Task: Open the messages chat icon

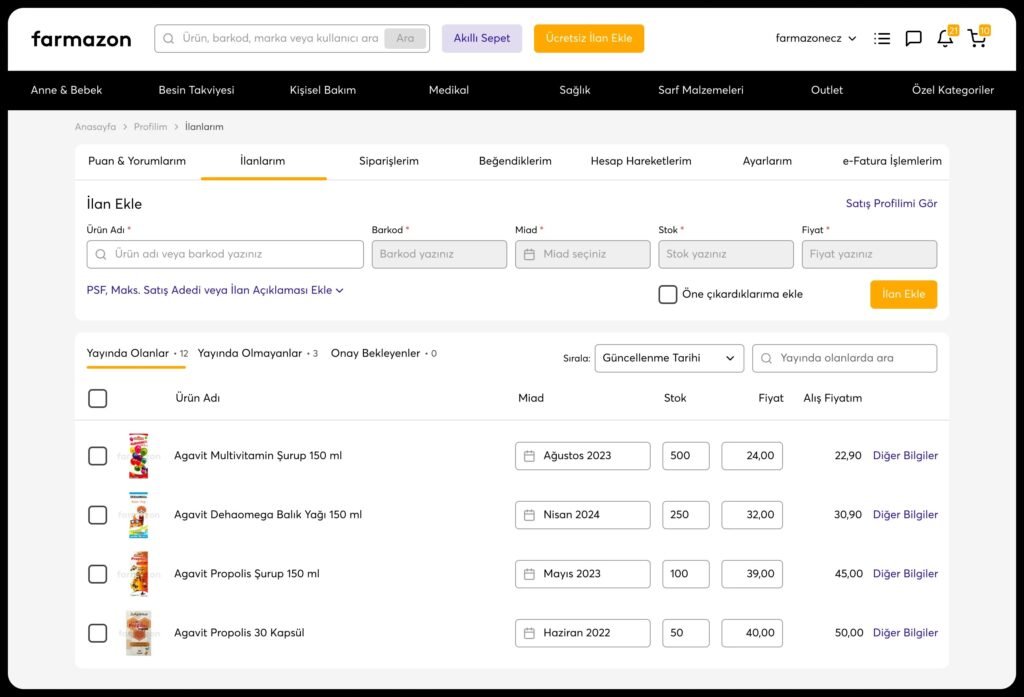Action: tap(913, 39)
